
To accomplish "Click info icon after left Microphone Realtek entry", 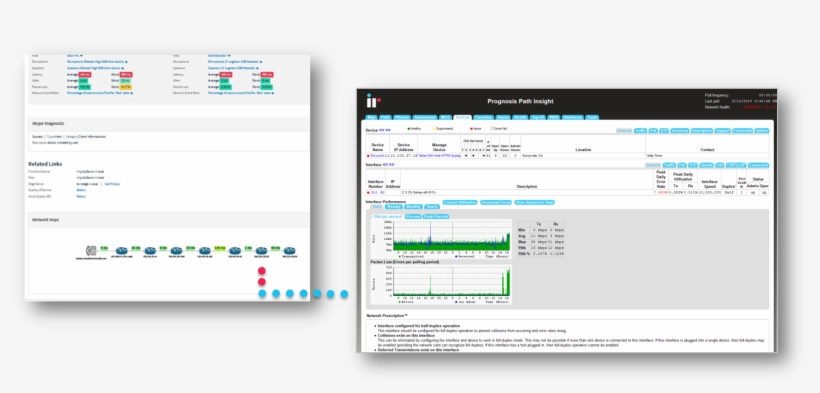I will pos(126,62).
